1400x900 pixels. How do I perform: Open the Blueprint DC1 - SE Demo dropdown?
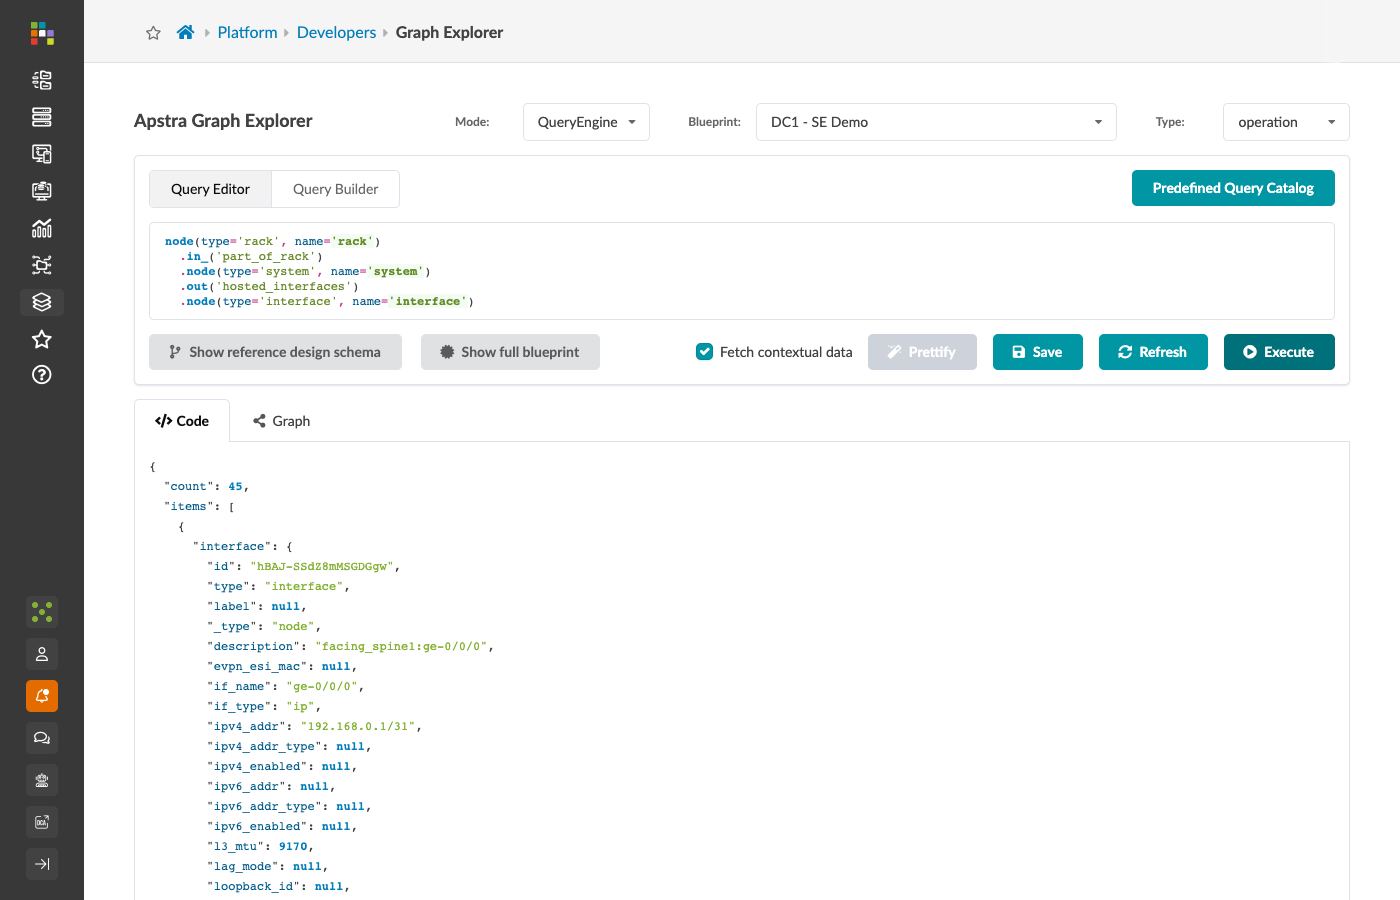coord(936,122)
